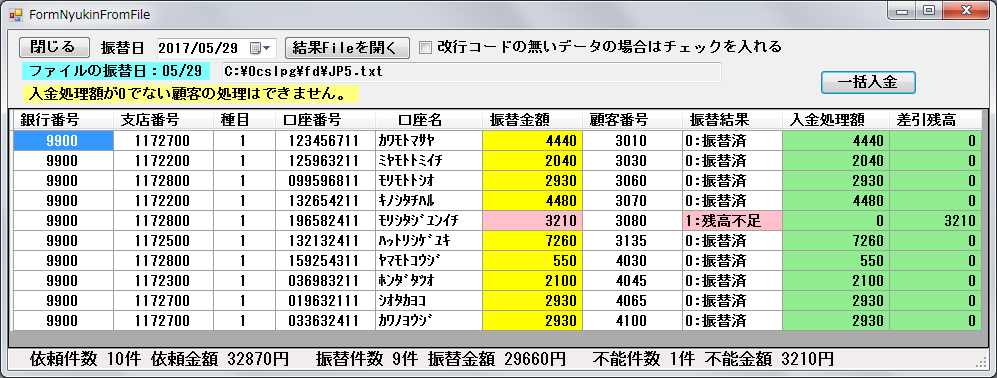The image size is (997, 378).
Task: Click 振替金額 29660円 in status bar
Action: [497, 359]
